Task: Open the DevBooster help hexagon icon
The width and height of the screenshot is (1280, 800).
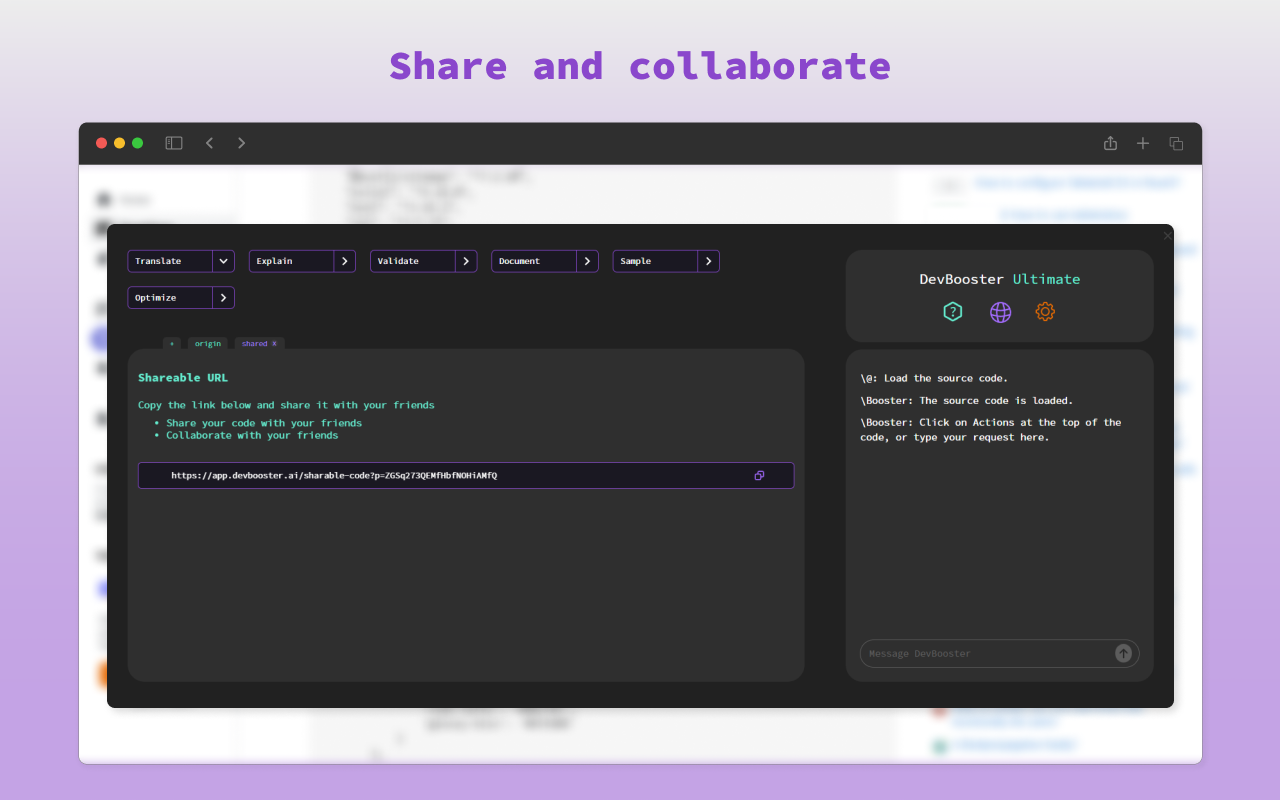Action: click(x=953, y=312)
